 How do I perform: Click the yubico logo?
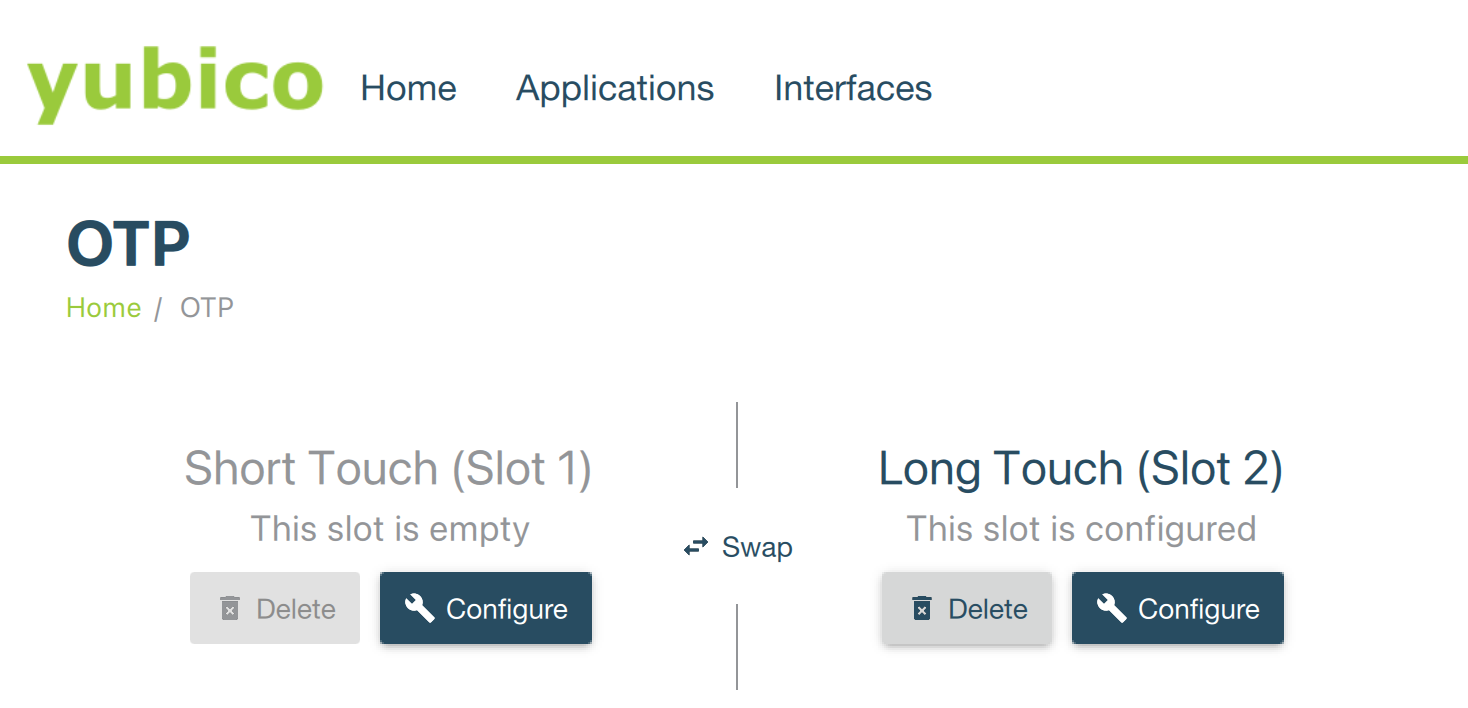174,85
